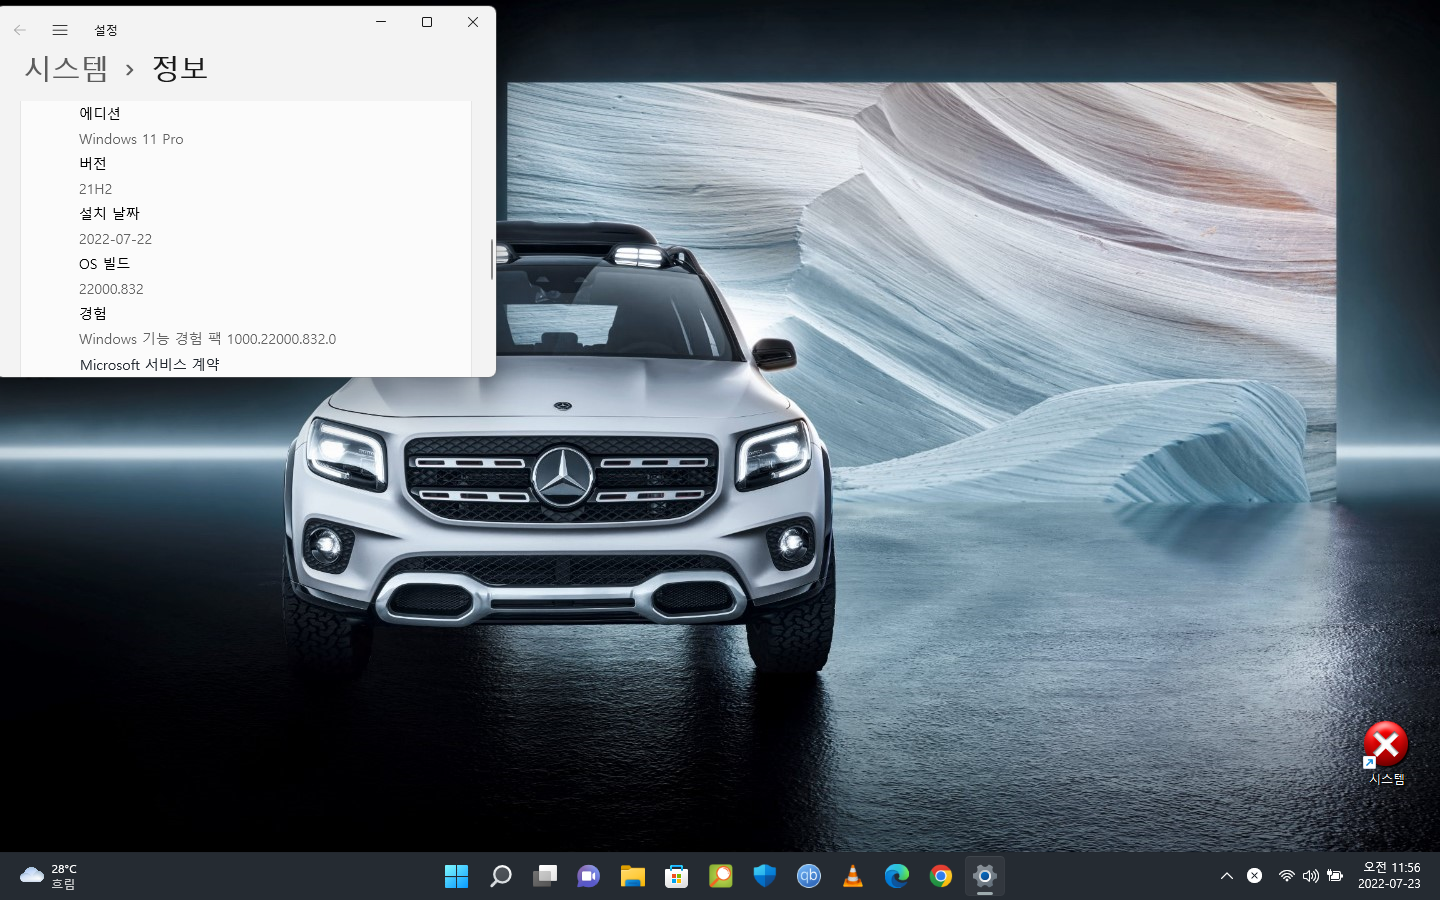Click the Settings window vertical scrollbar
The width and height of the screenshot is (1440, 900).
pyautogui.click(x=491, y=260)
